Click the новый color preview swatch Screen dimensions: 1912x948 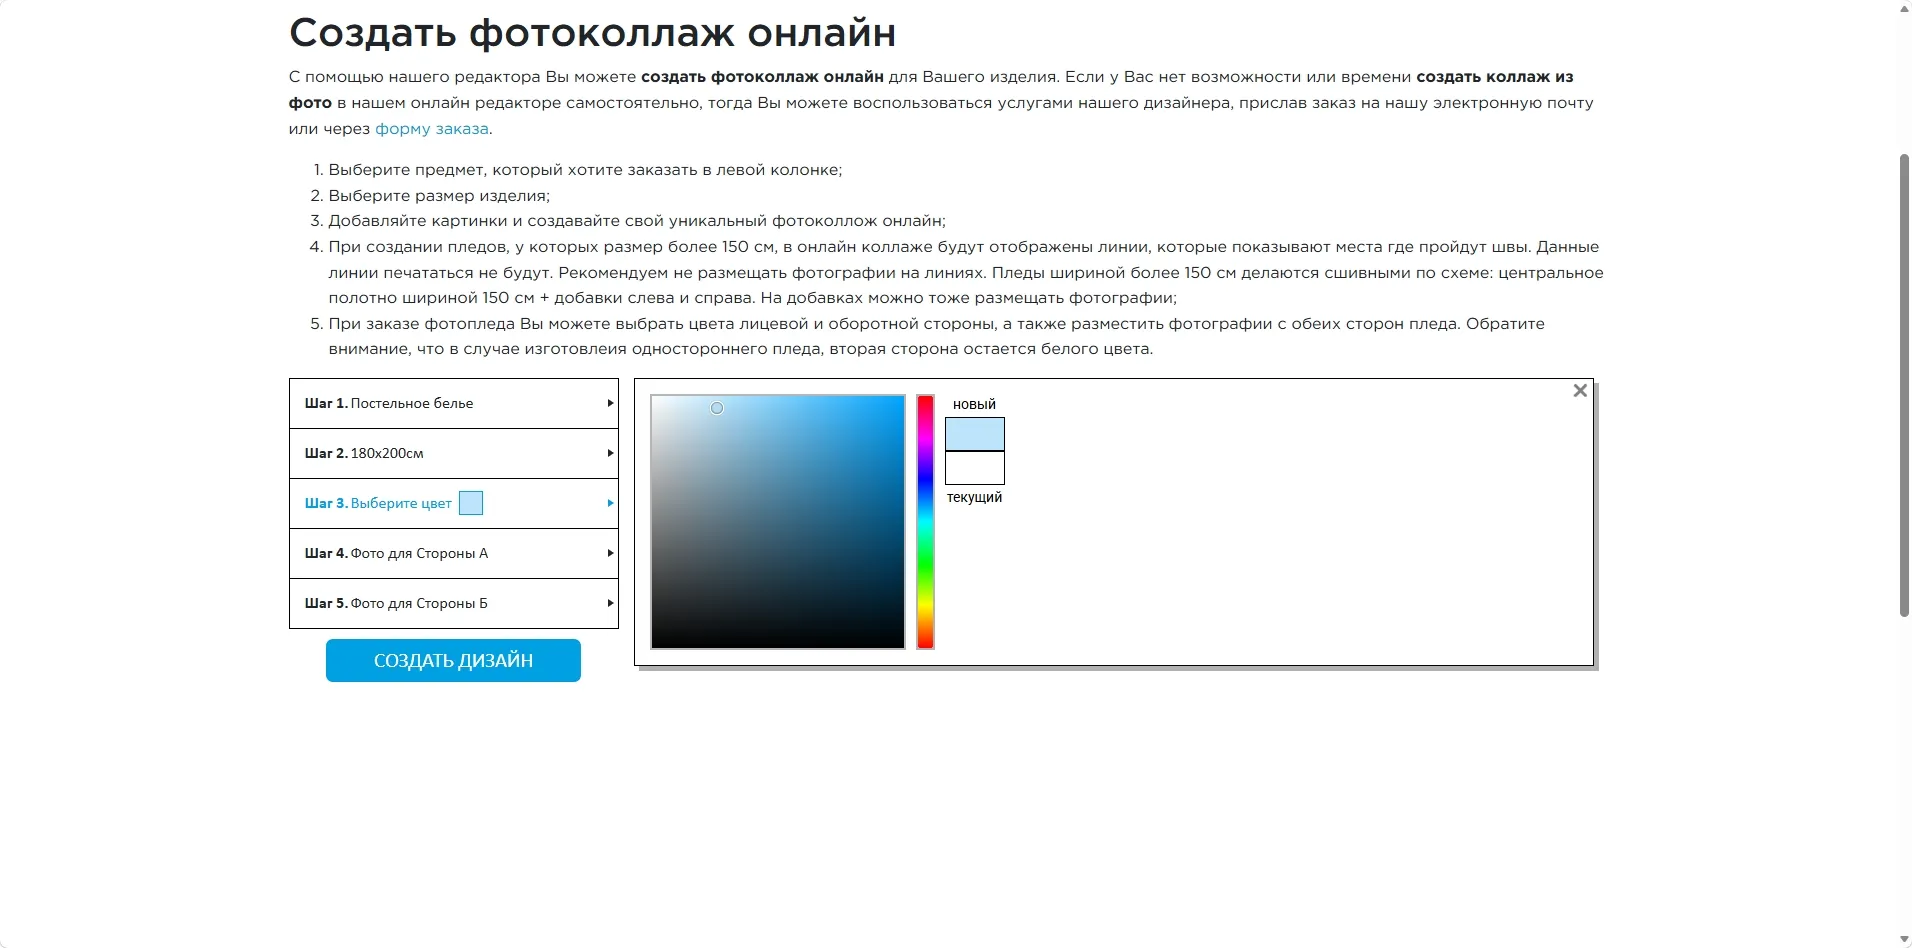coord(975,434)
